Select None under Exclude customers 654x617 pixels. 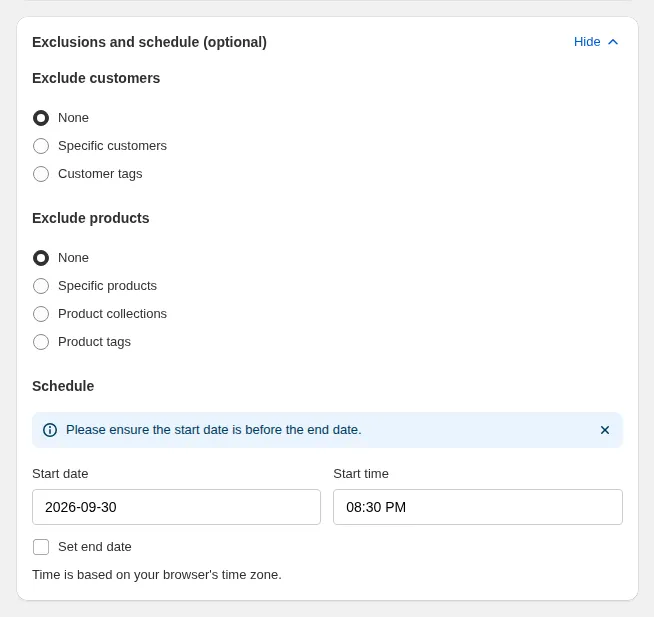coord(41,118)
